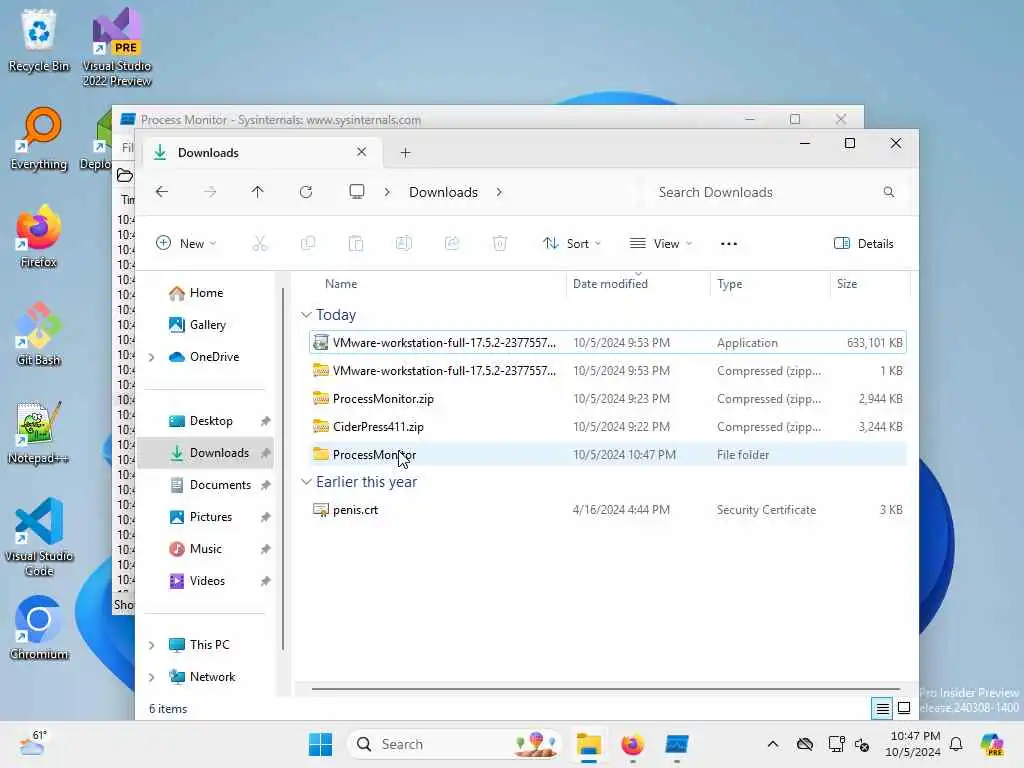The height and width of the screenshot is (768, 1024).
Task: Close the Downloads tab
Action: (x=361, y=152)
